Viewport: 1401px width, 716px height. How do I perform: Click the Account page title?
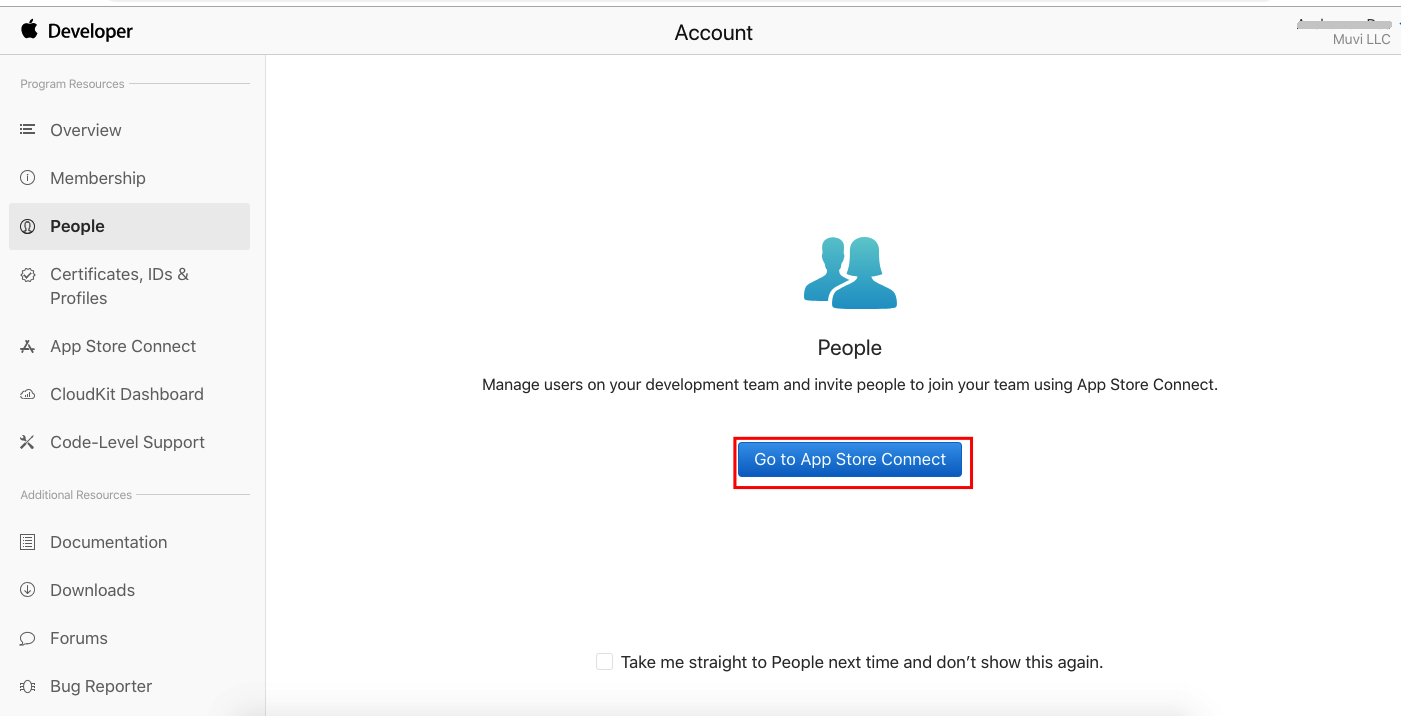pos(714,32)
